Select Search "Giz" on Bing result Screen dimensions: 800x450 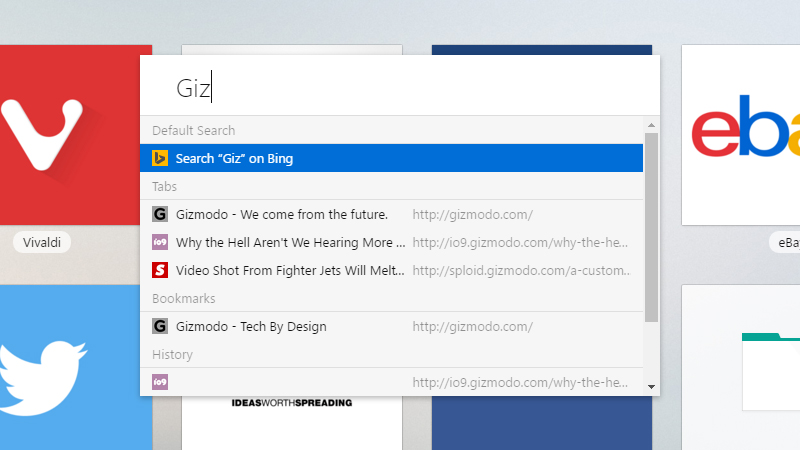tap(391, 158)
